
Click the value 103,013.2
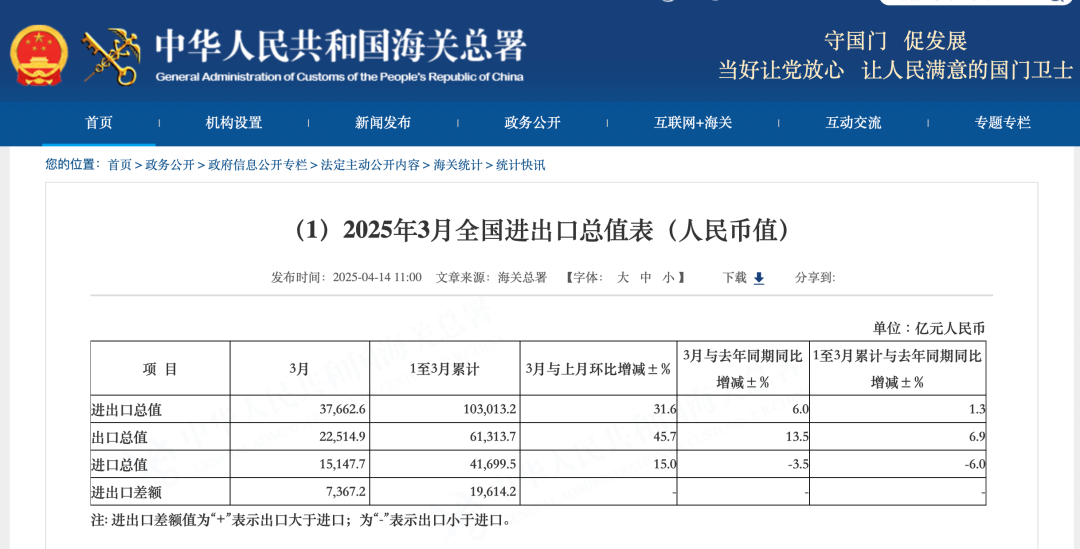[x=490, y=409]
